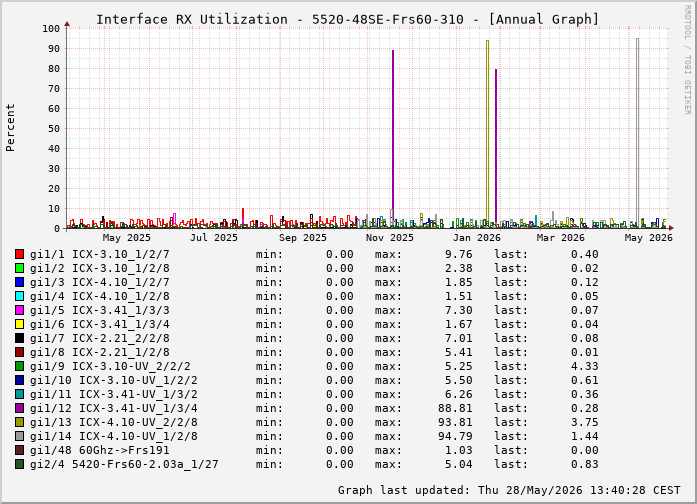Click the red gi1/1 legend color swatch
Screen dimensions: 697x504
19,254
